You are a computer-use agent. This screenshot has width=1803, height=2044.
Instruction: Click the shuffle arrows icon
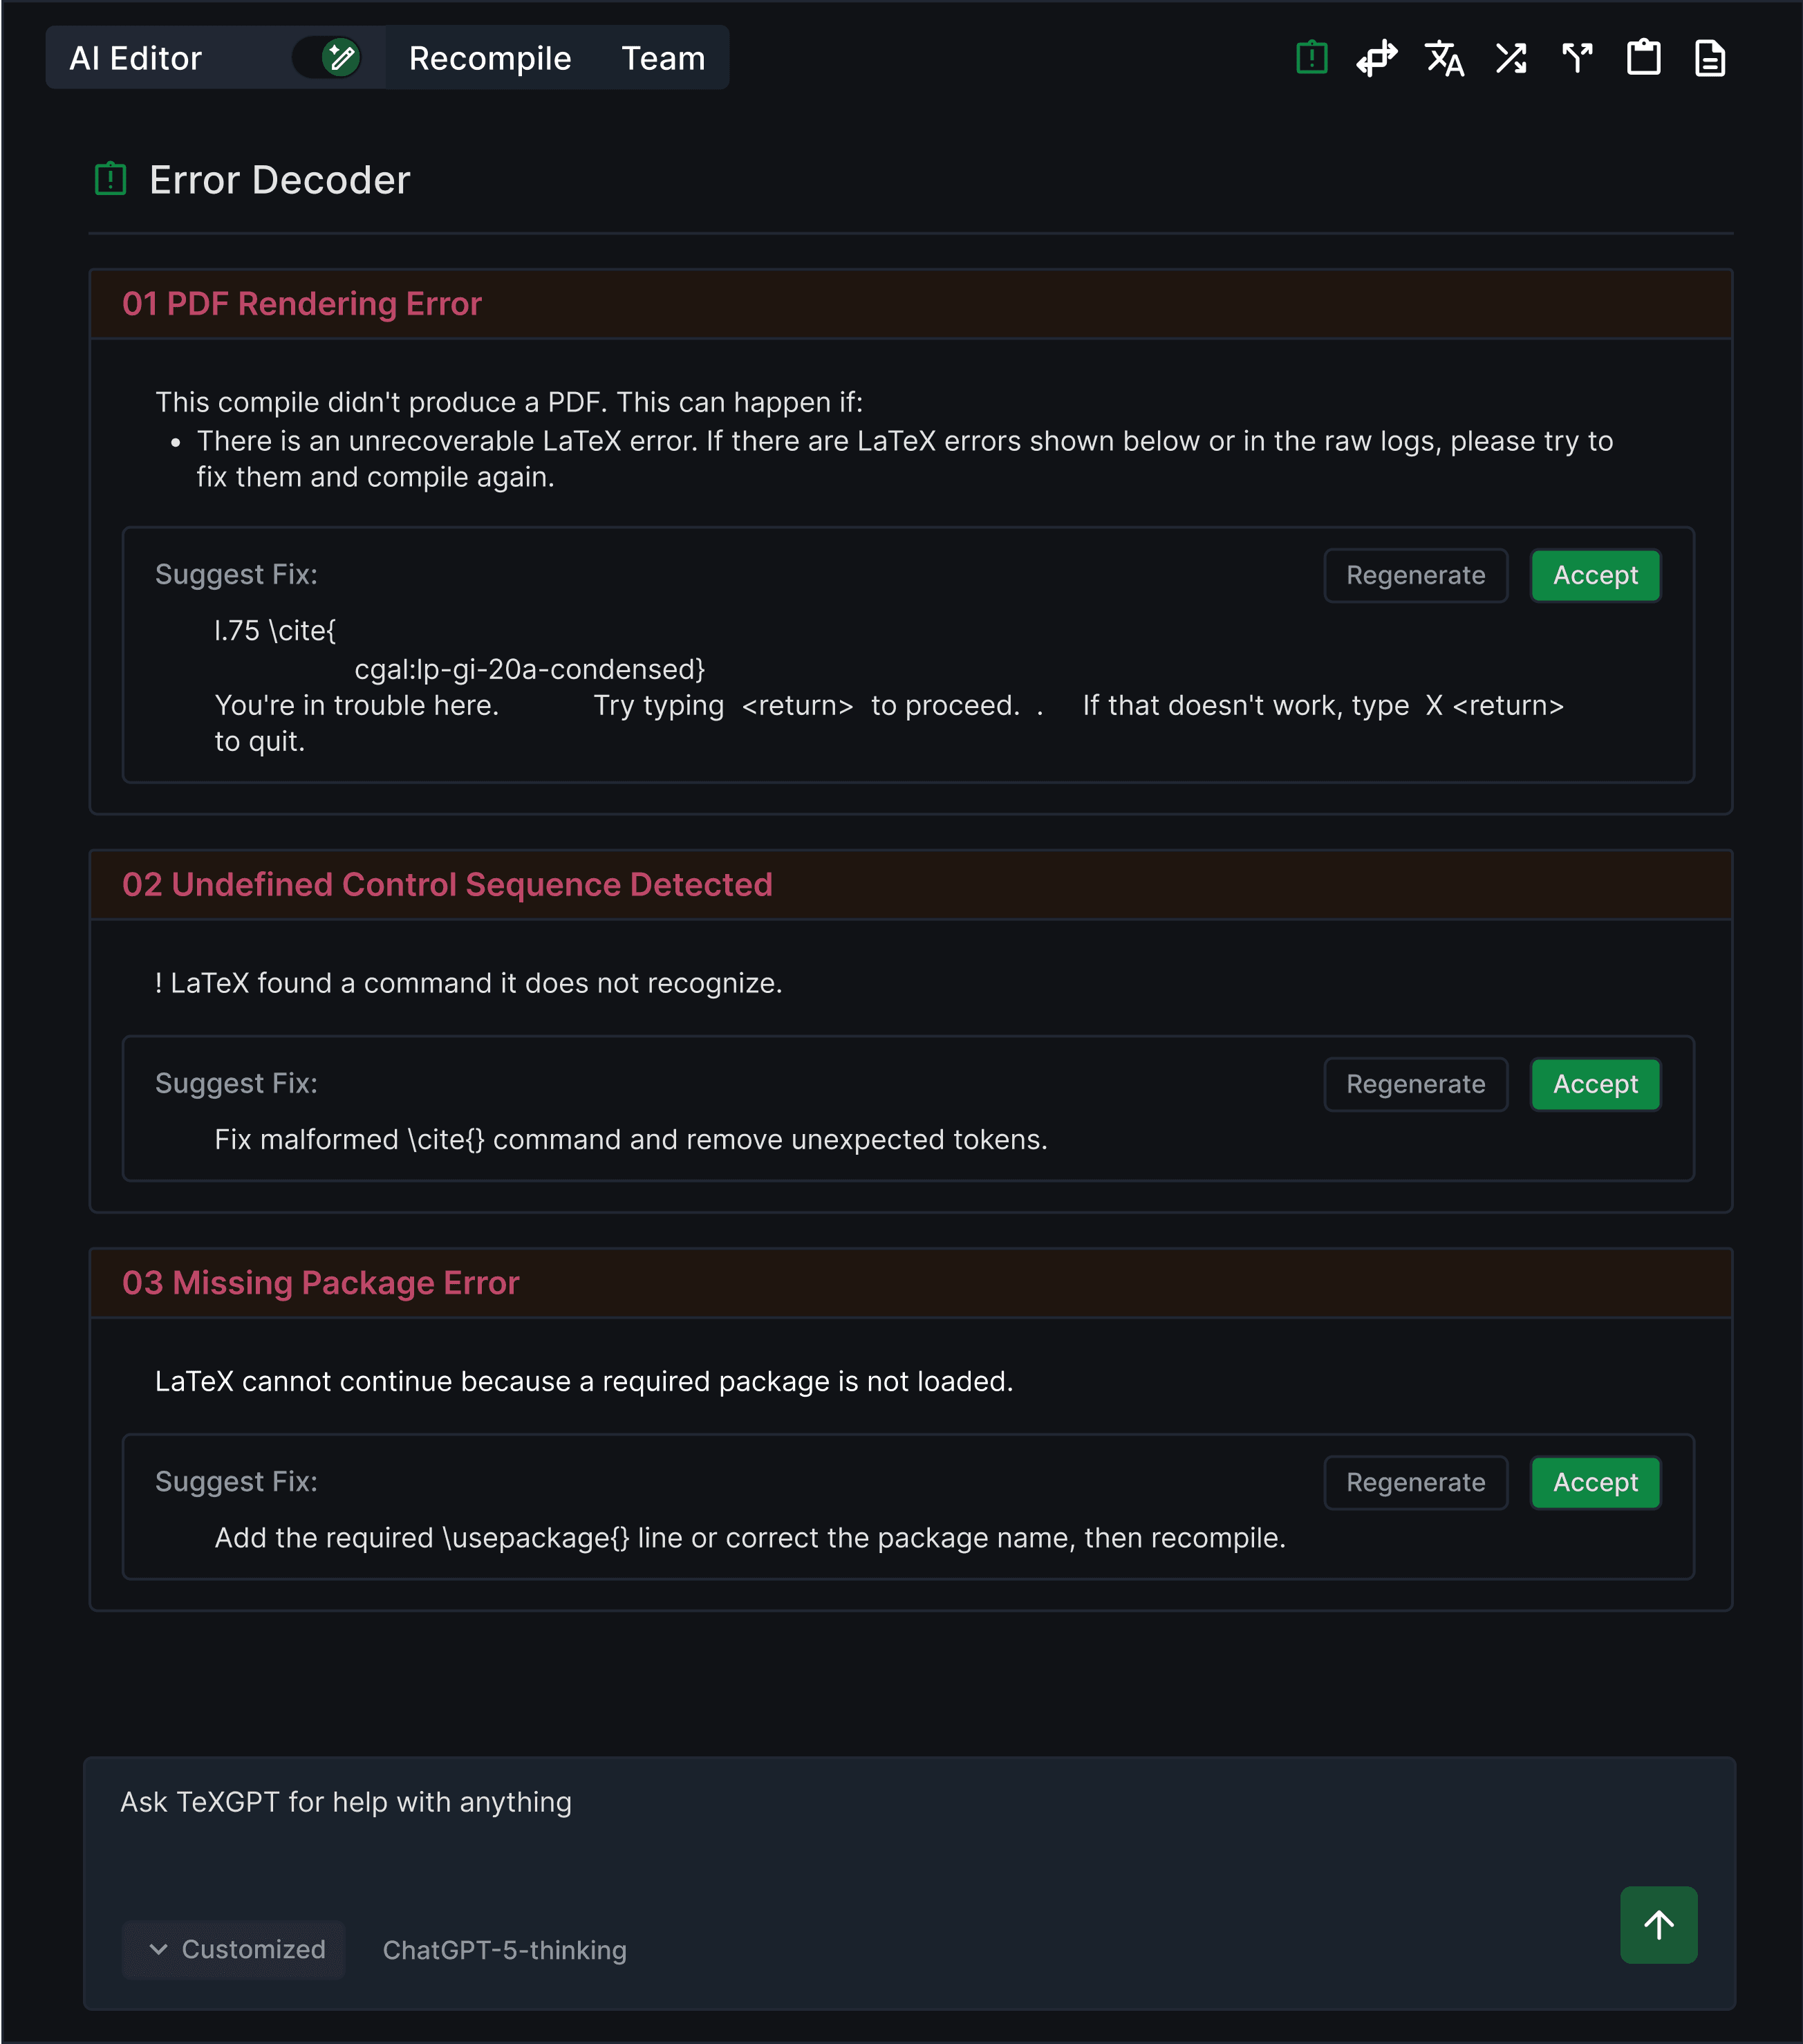(x=1511, y=58)
